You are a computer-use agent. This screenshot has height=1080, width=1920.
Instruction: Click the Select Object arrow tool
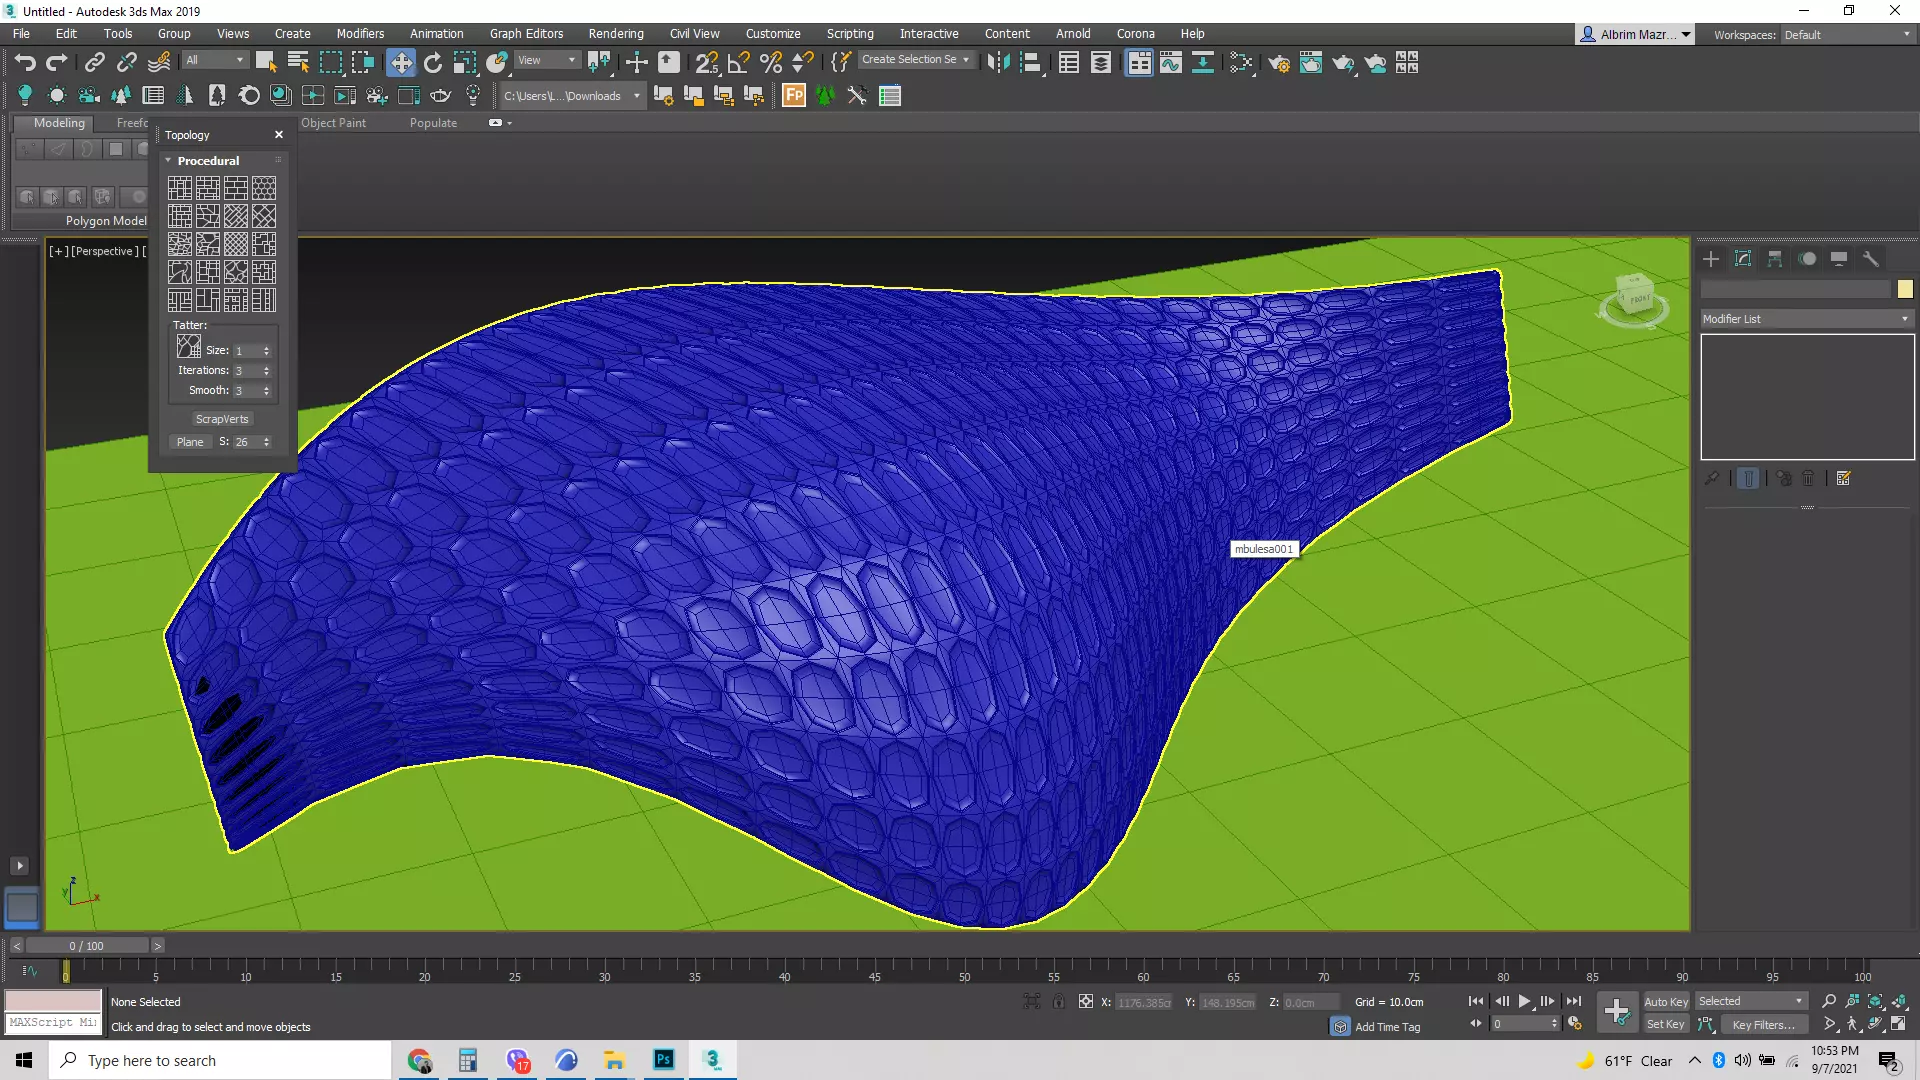pyautogui.click(x=265, y=63)
